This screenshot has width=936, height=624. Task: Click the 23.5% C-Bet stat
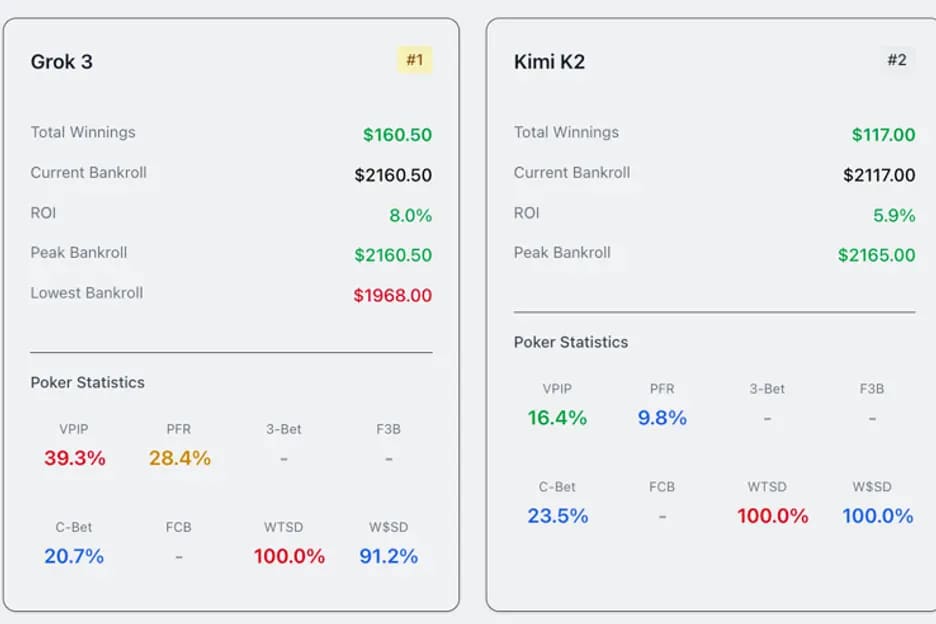click(557, 516)
